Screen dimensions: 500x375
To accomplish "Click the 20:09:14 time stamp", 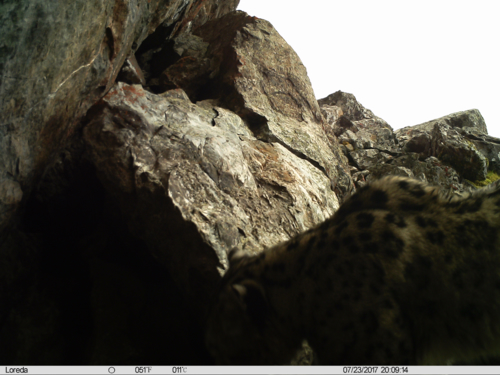I will 394,370.
